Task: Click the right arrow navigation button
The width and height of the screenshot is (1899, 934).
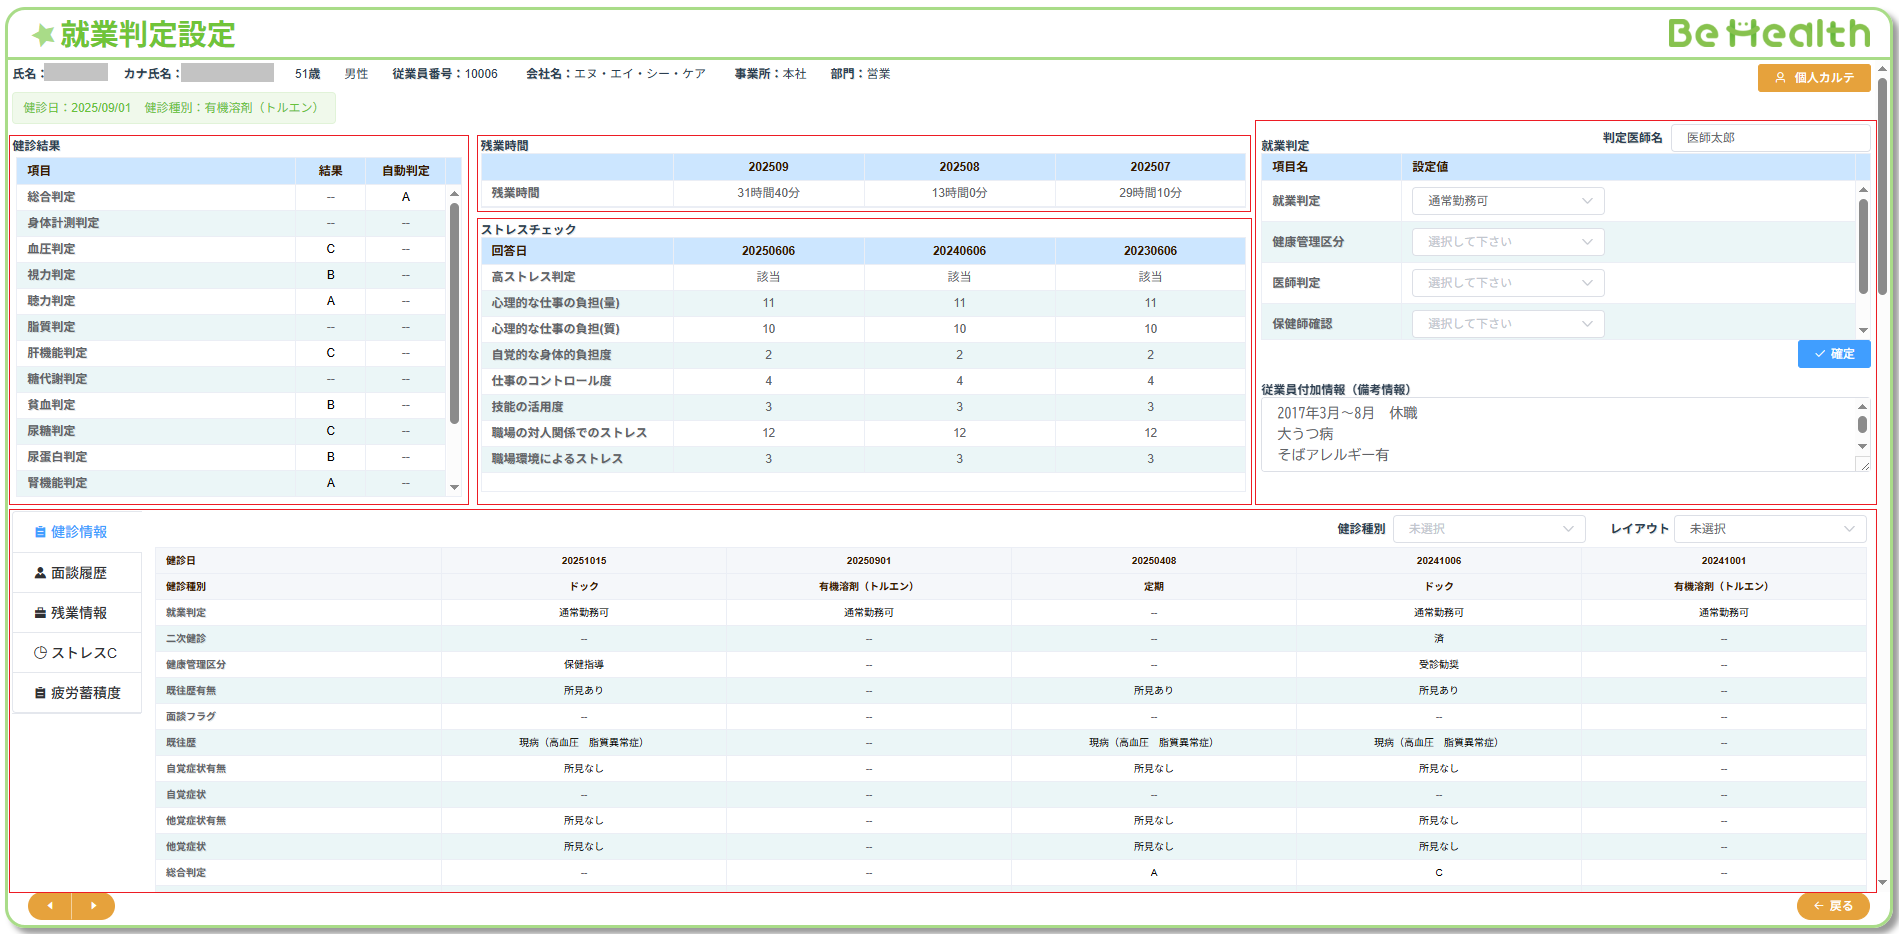Action: [x=93, y=906]
